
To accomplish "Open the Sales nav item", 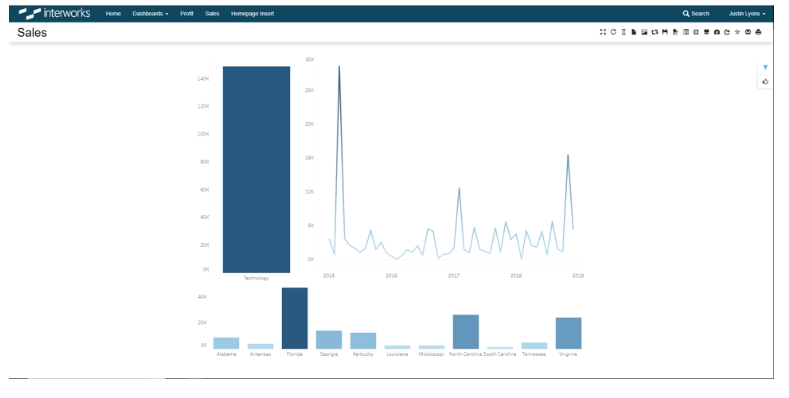I will 212,14.
